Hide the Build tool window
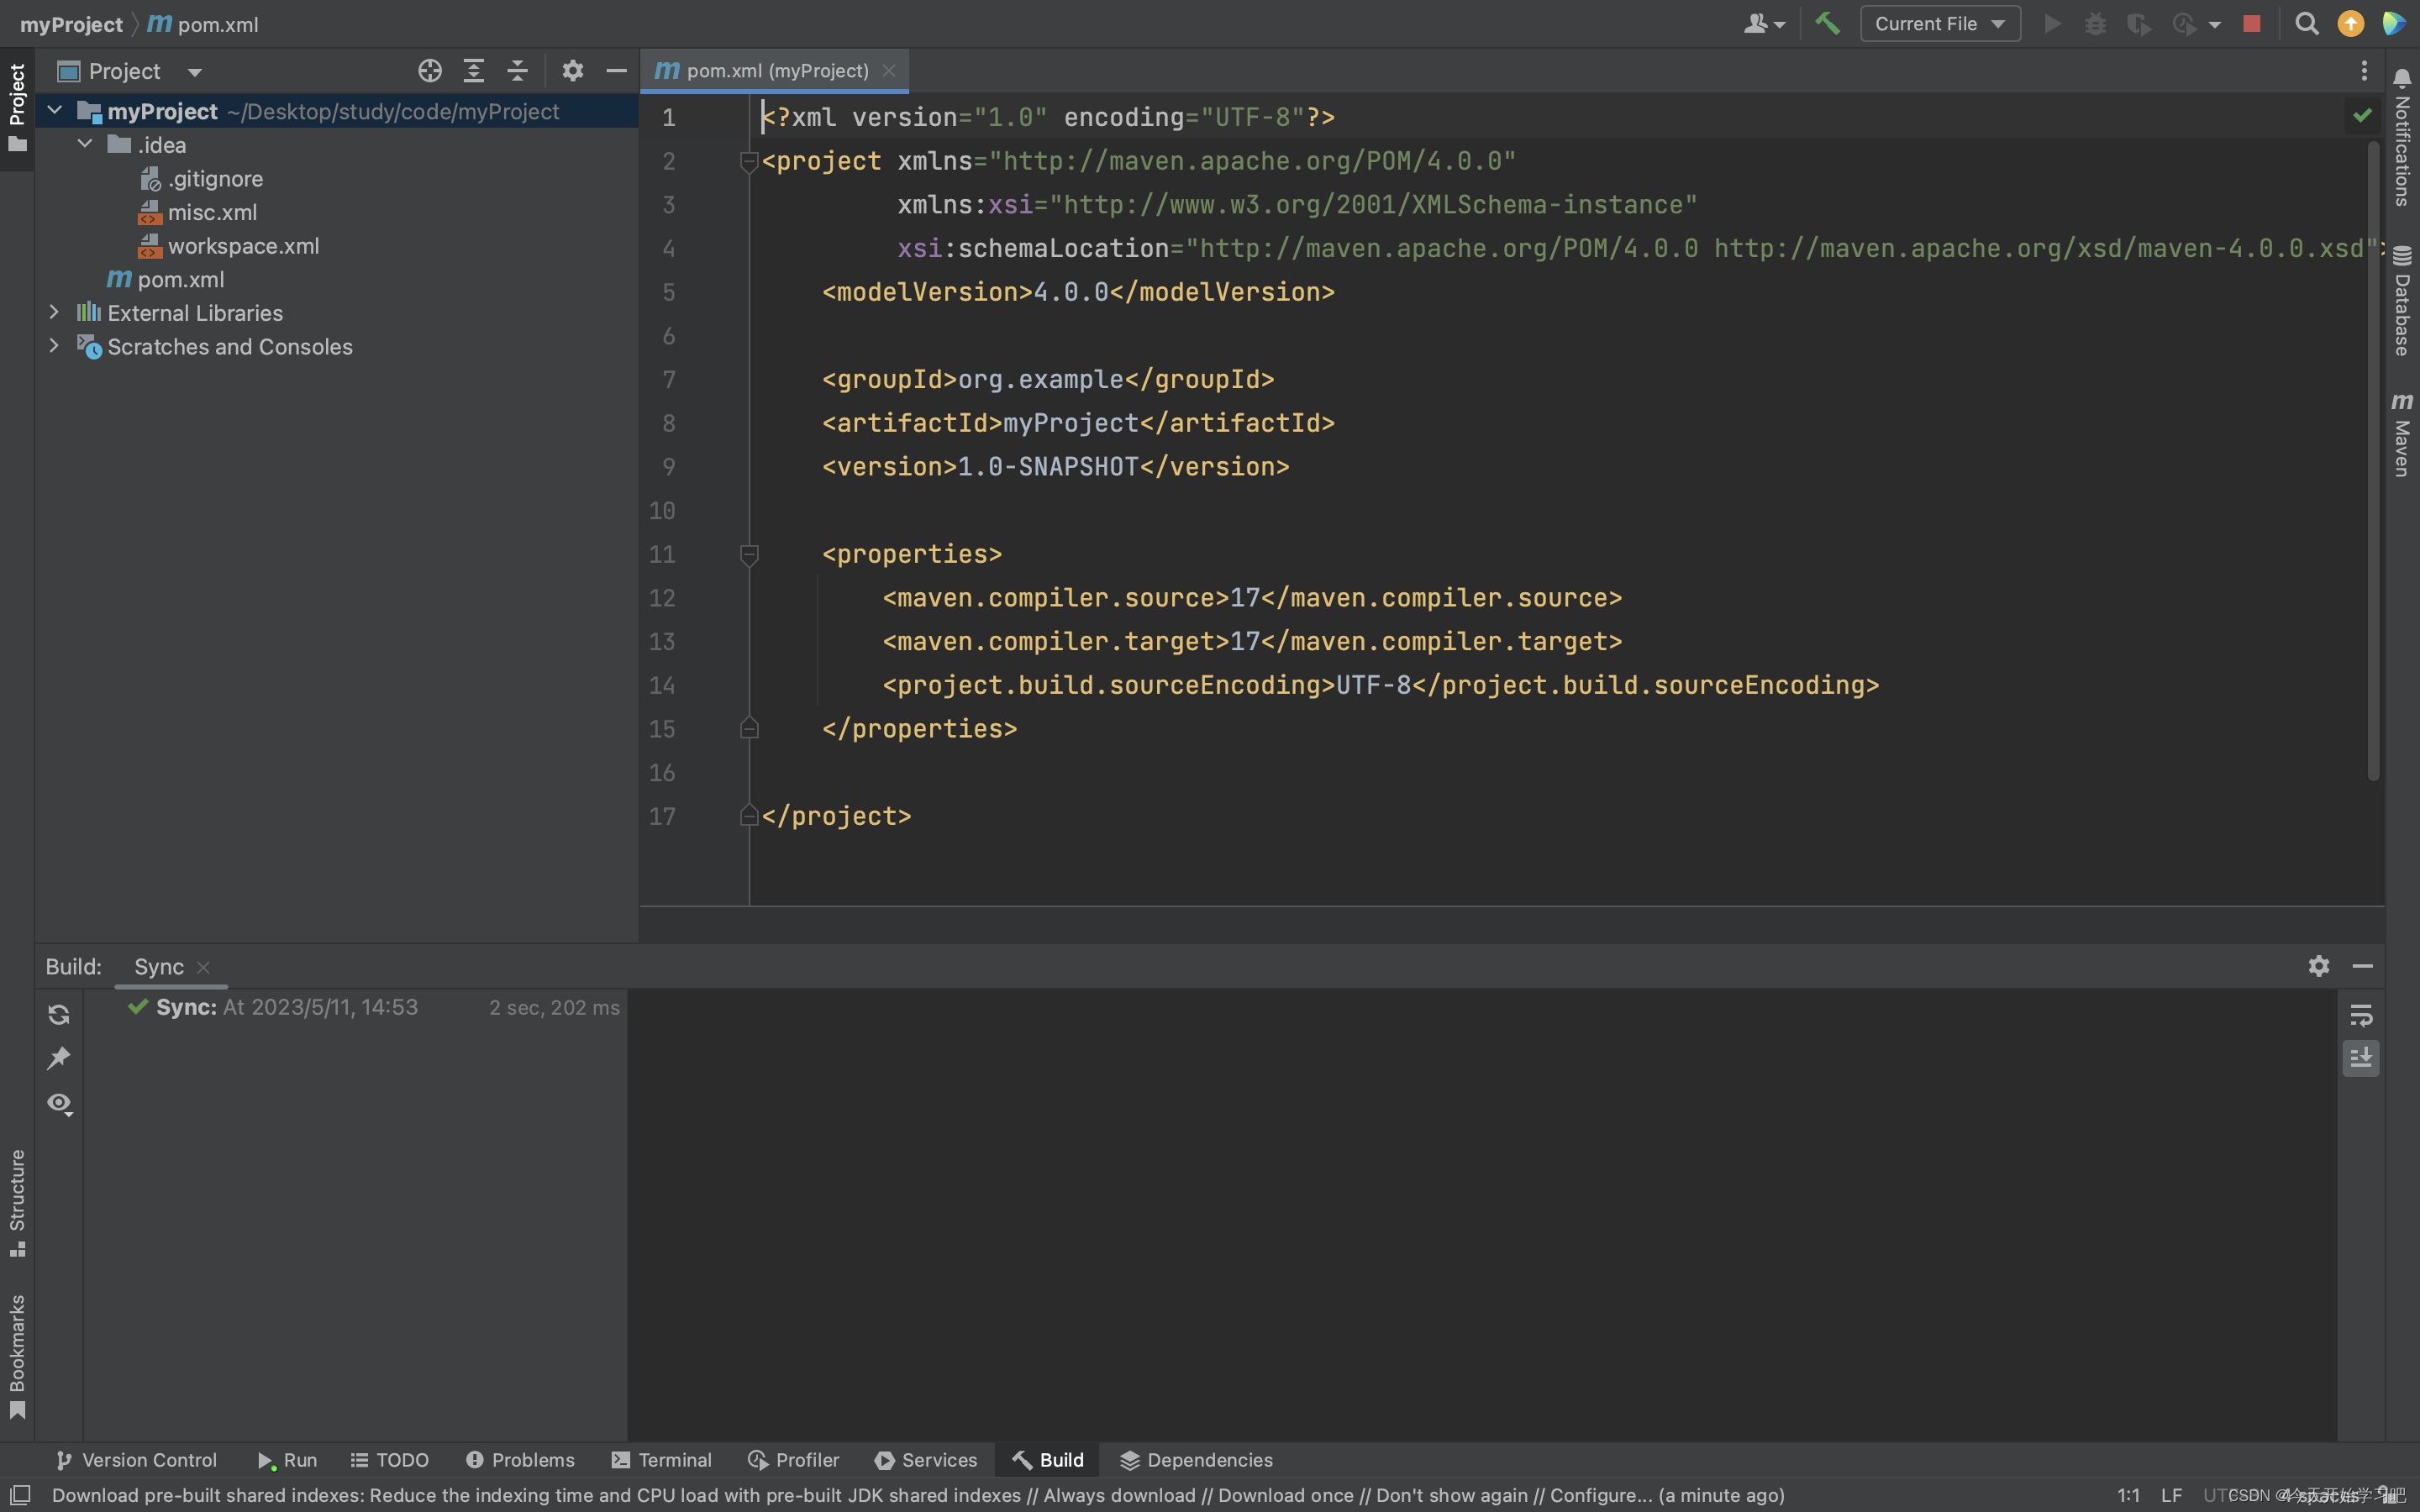The height and width of the screenshot is (1512, 2420). [x=2363, y=966]
